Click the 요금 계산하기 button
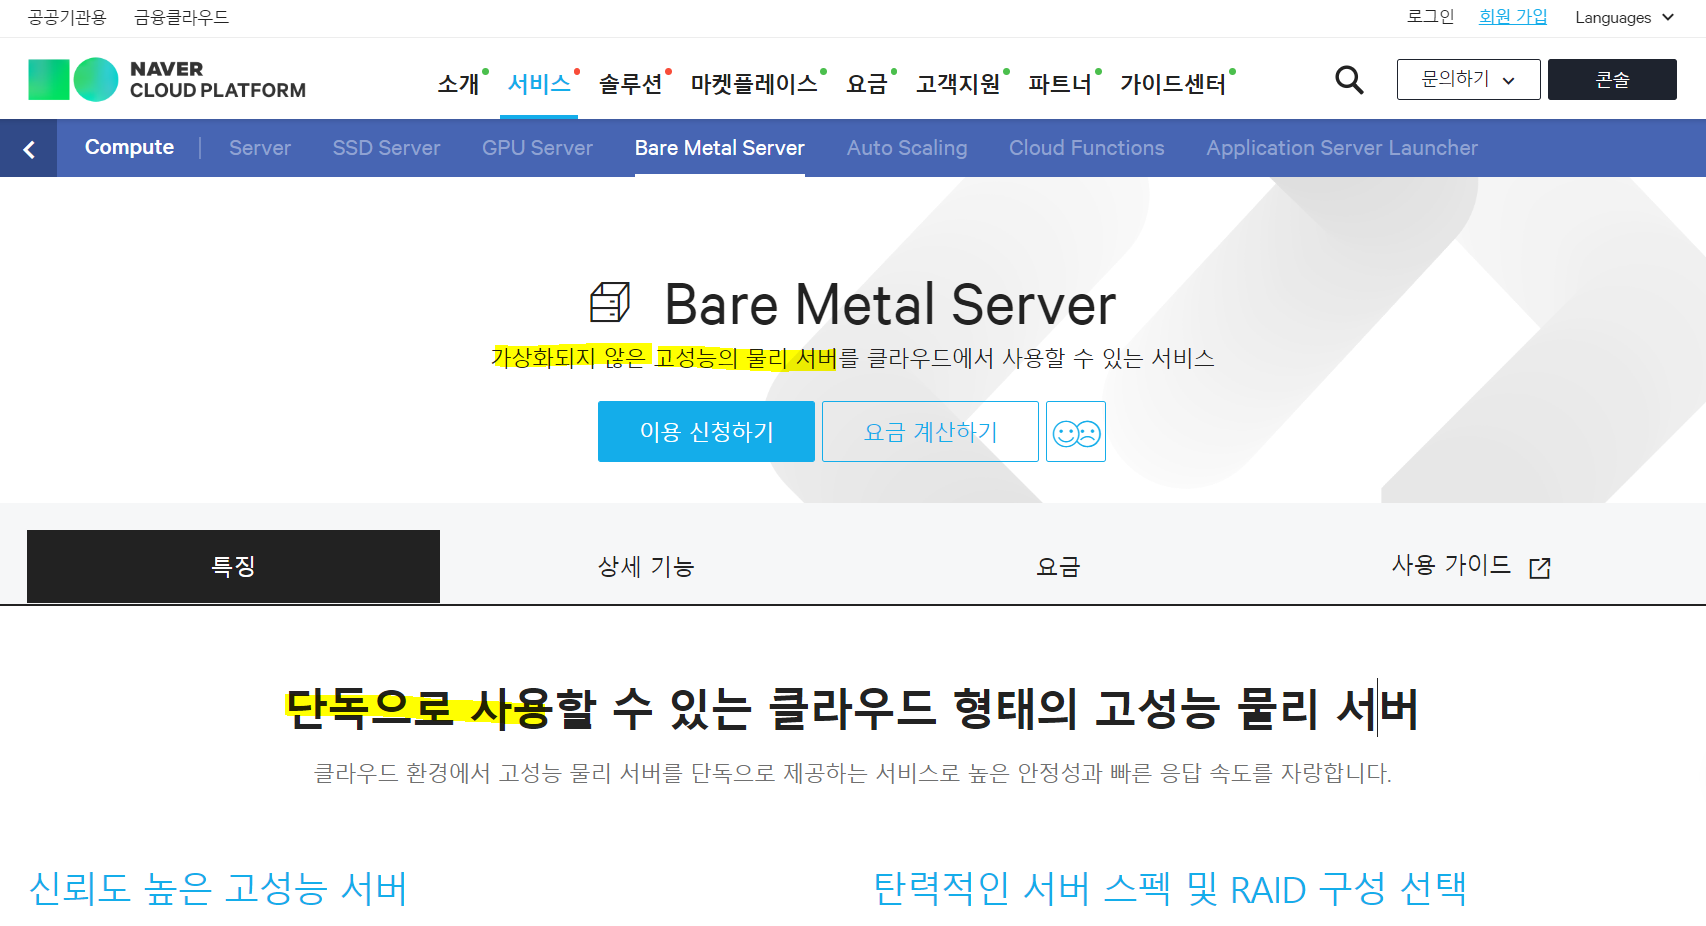This screenshot has width=1706, height=926. tap(930, 432)
